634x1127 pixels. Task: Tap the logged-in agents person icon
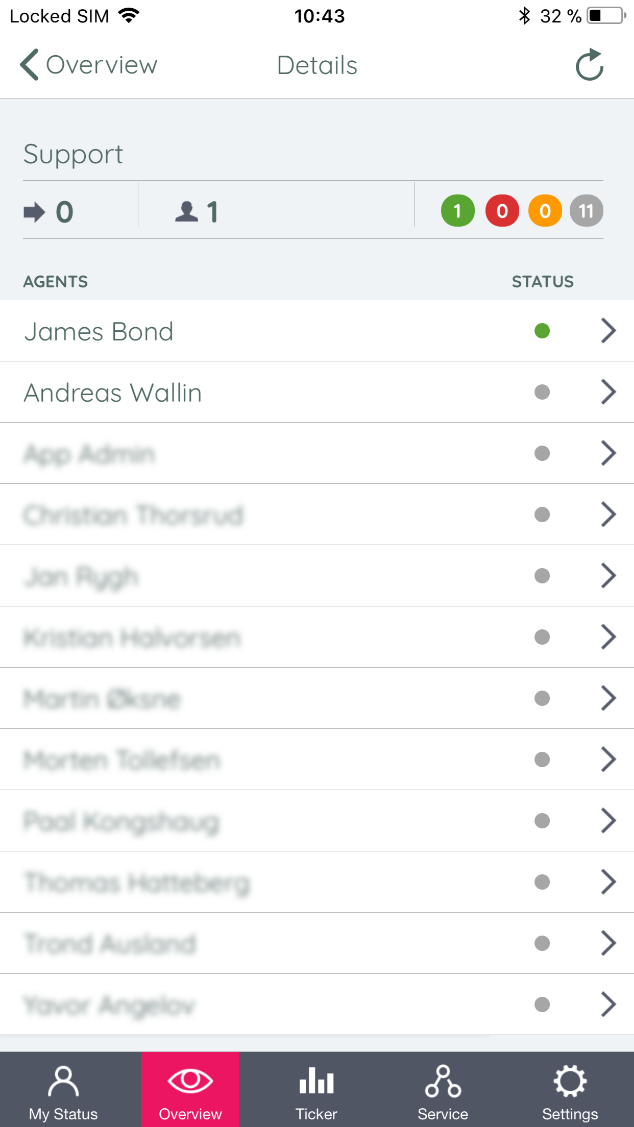186,212
